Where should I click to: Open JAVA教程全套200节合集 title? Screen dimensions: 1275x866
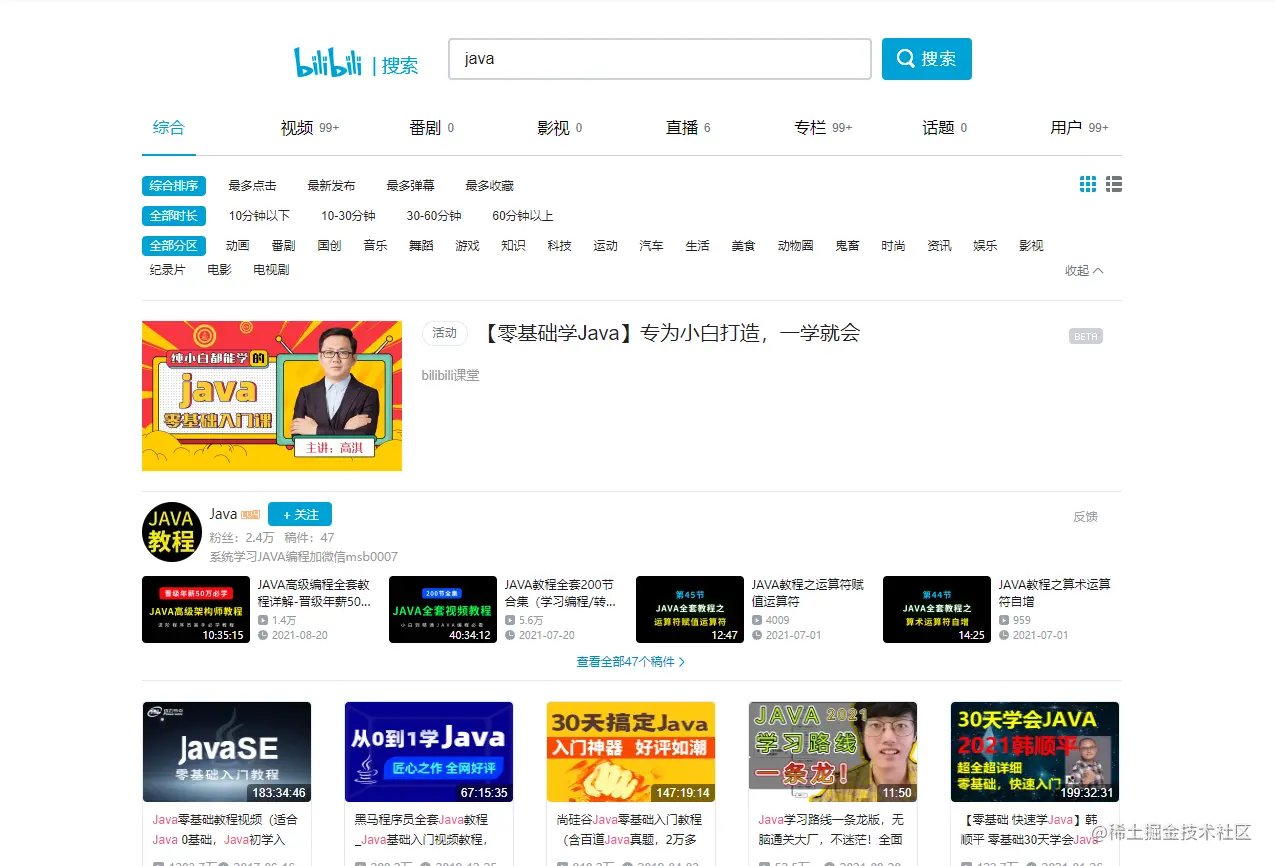(560, 593)
